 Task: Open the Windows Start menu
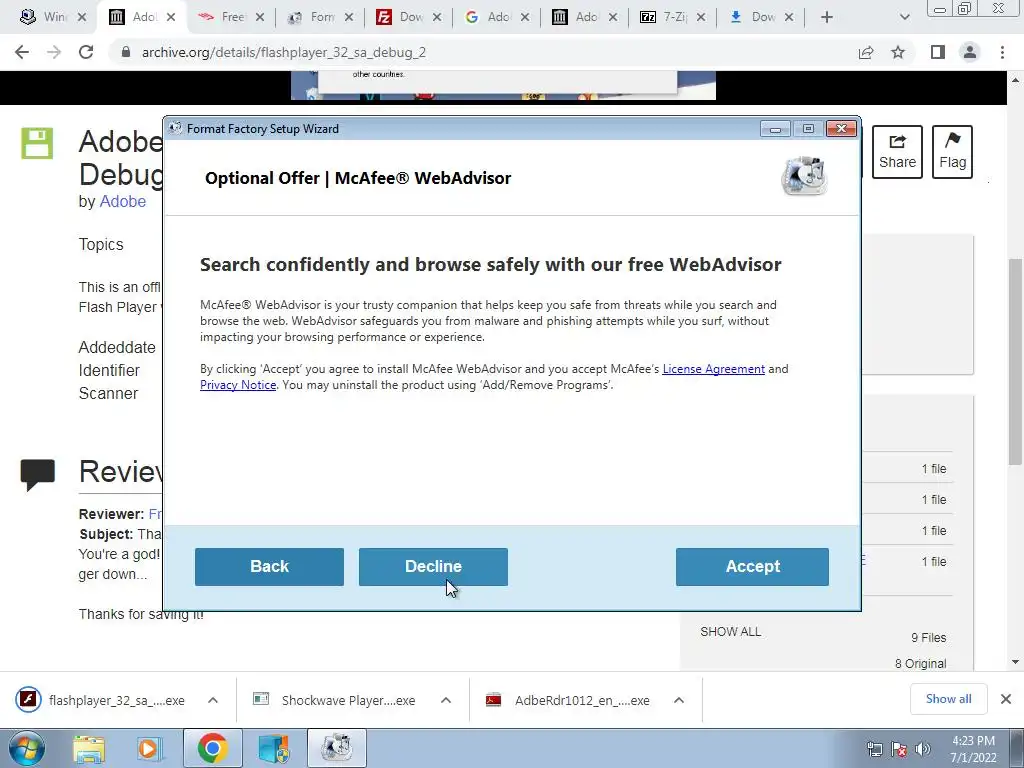click(x=27, y=748)
